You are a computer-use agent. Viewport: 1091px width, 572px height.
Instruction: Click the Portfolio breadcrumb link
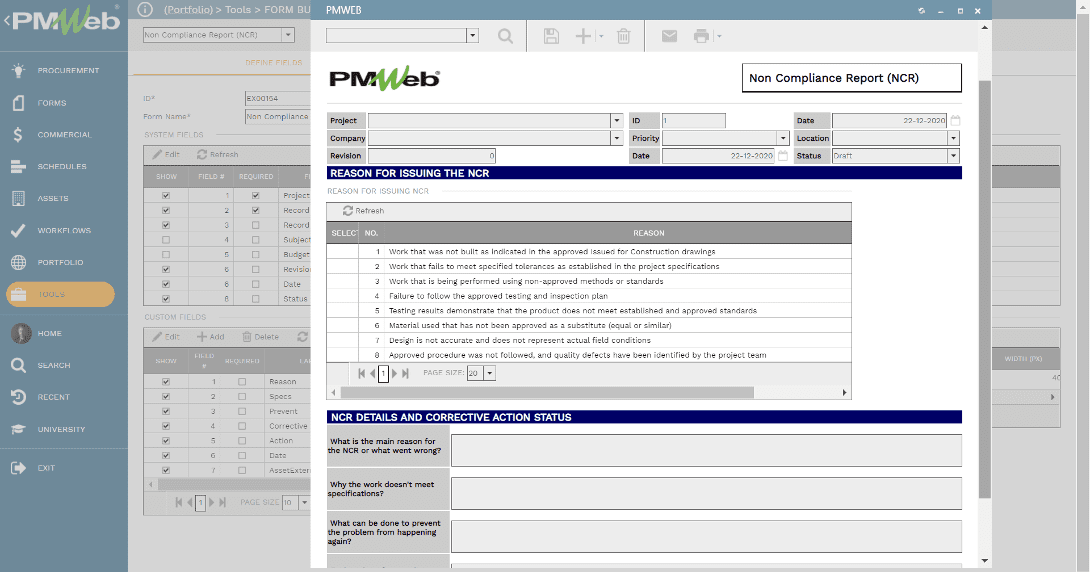[x=189, y=10]
